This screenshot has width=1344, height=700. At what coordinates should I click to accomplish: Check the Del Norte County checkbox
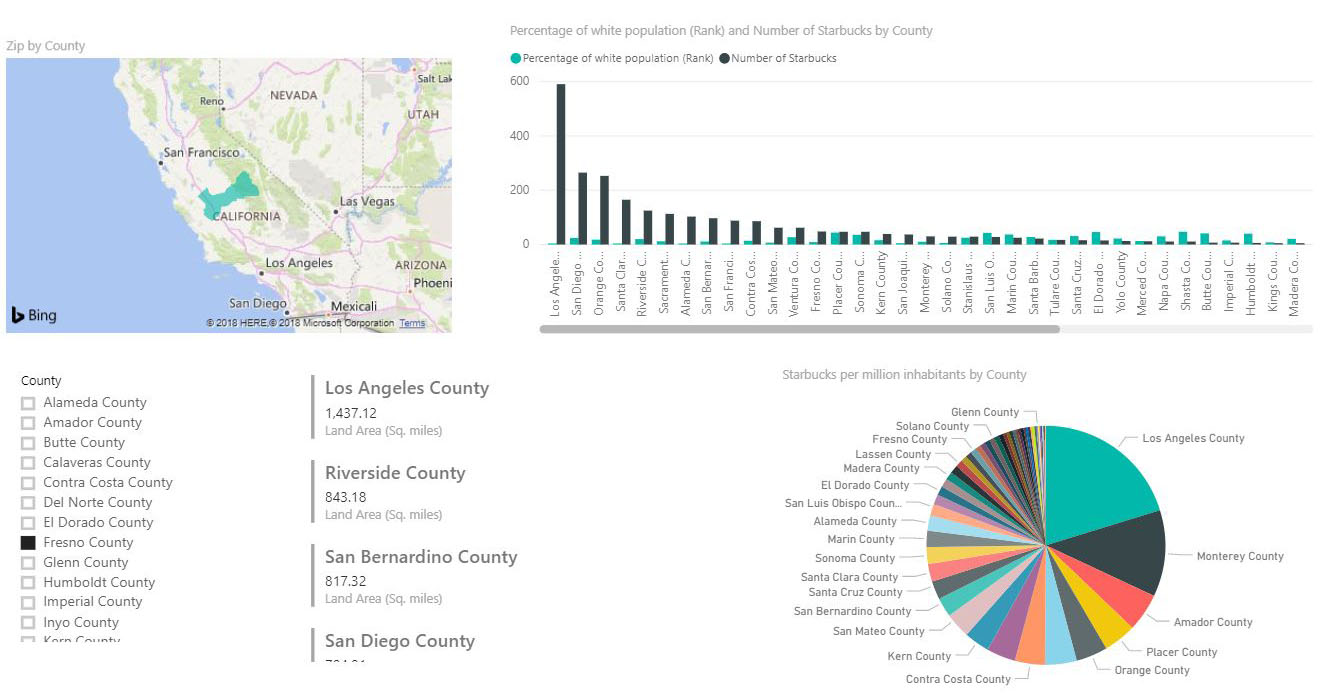point(28,503)
